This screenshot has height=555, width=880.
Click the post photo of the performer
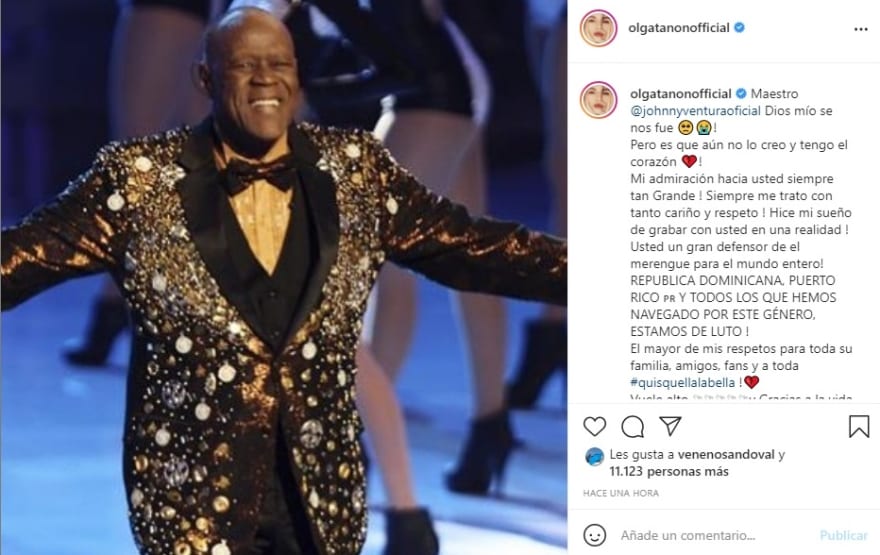tap(283, 277)
